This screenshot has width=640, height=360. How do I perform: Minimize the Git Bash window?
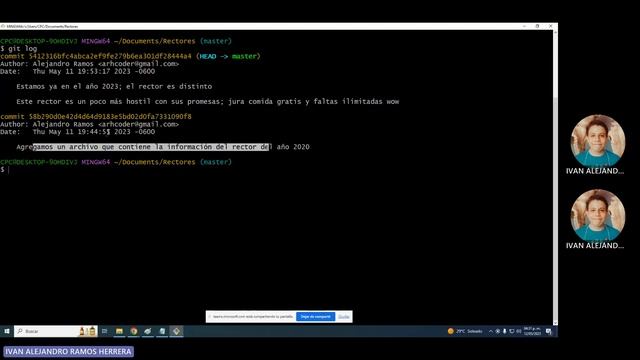[524, 26]
